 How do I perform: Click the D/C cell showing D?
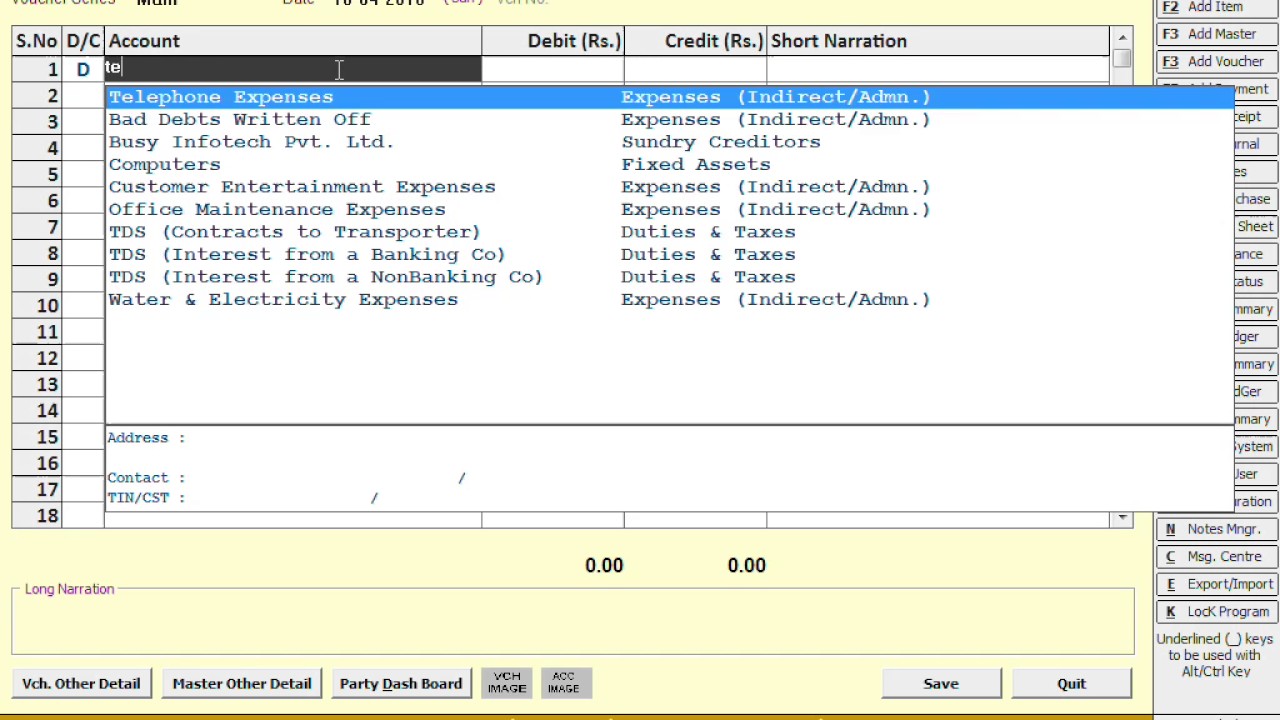[x=83, y=69]
